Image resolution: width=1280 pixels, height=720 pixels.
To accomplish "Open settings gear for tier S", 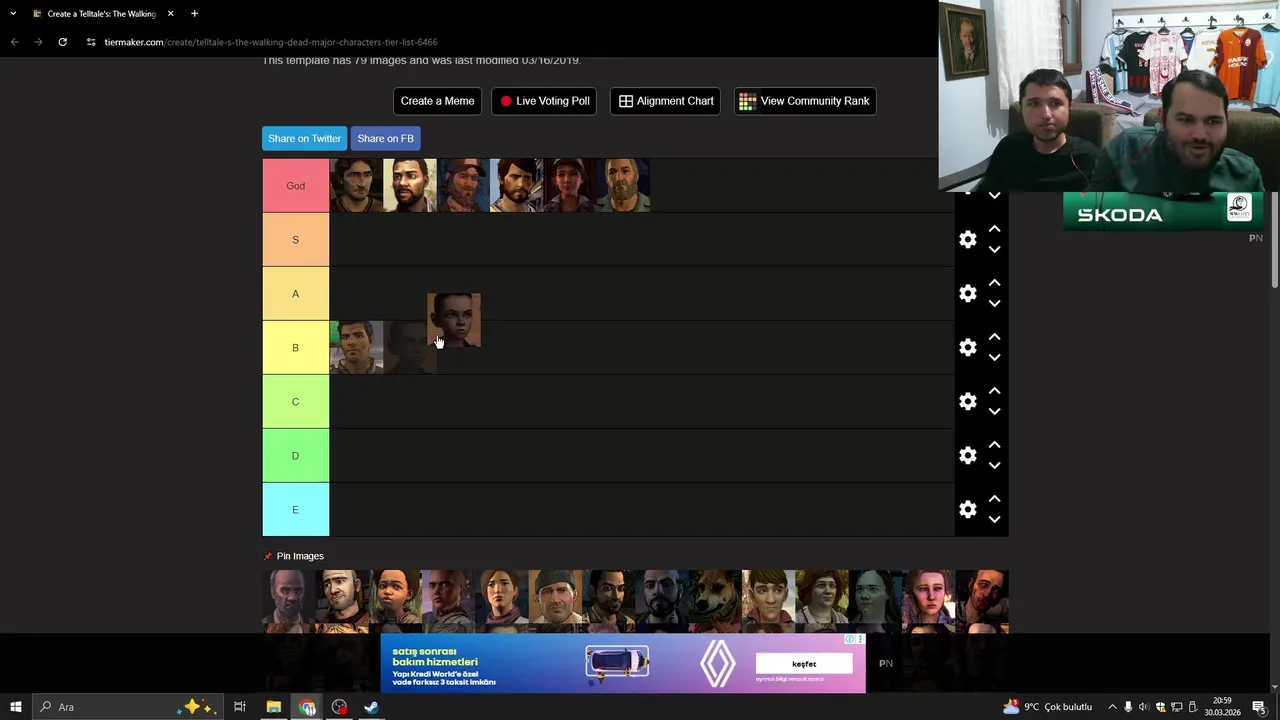I will click(x=967, y=240).
